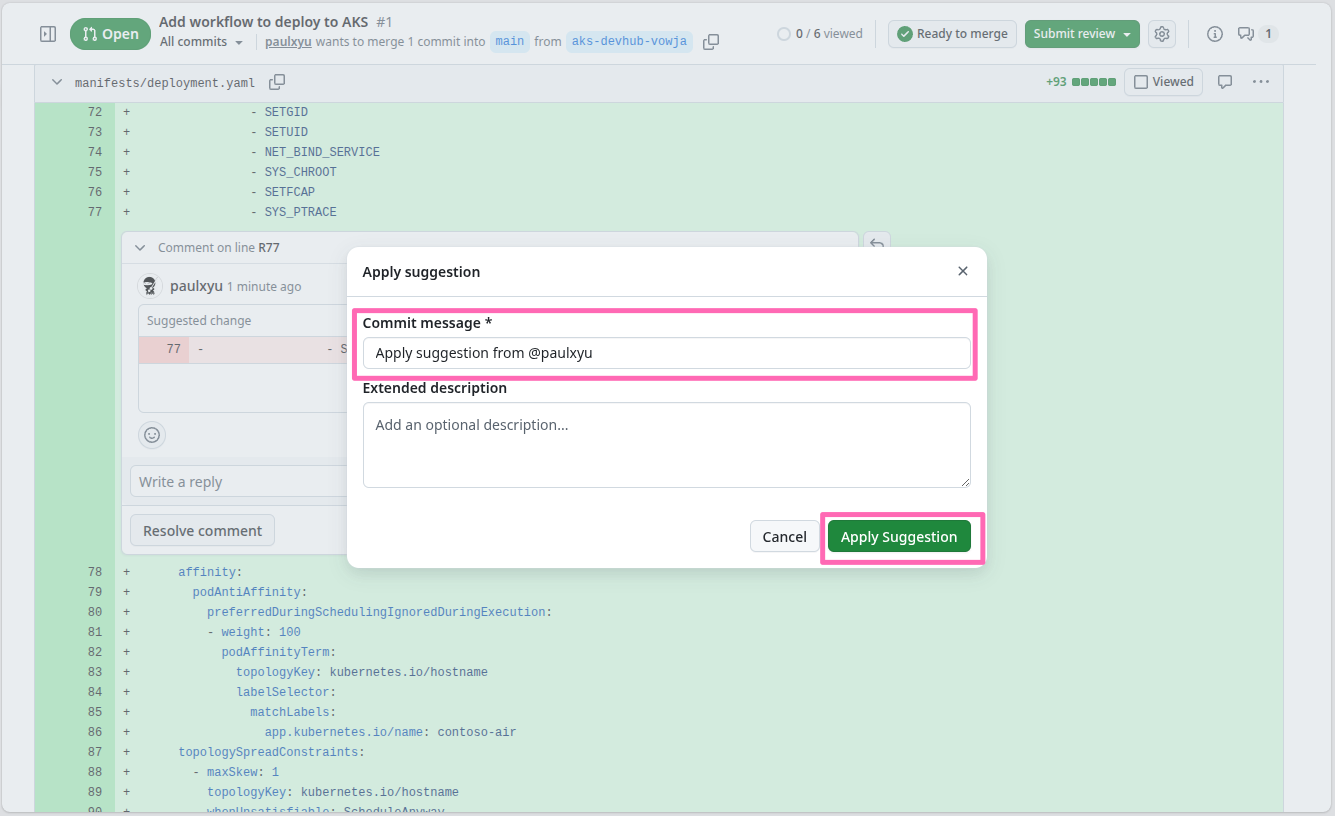The width and height of the screenshot is (1335, 816).
Task: Open the Submit review dropdown
Action: [1082, 34]
